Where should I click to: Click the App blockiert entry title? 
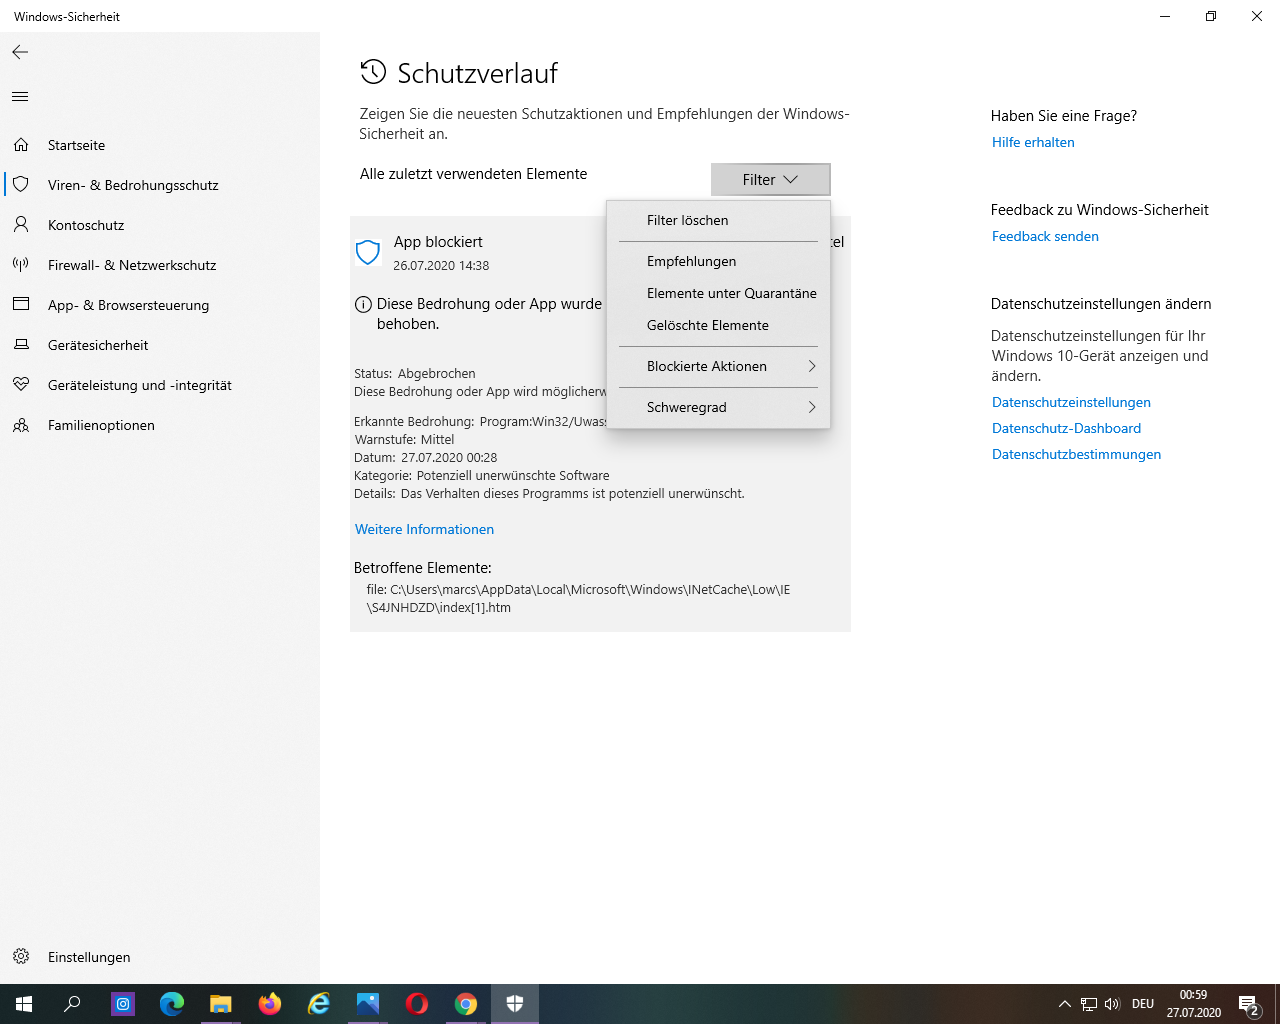[438, 242]
